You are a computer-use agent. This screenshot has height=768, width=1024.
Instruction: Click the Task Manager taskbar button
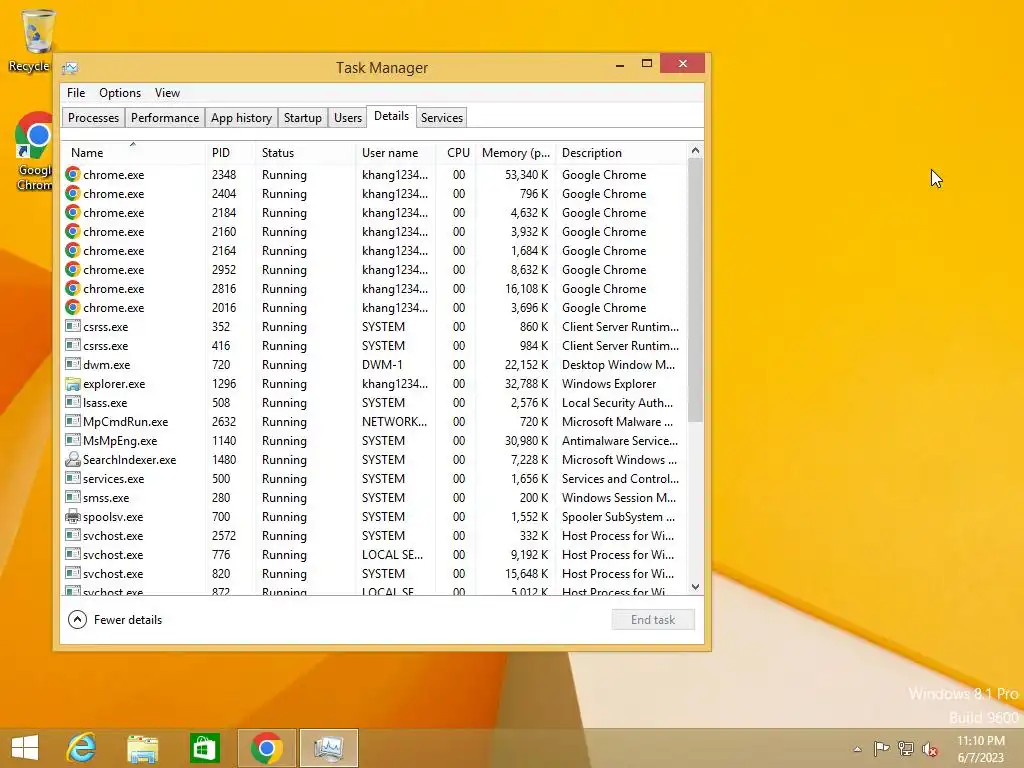click(x=328, y=748)
